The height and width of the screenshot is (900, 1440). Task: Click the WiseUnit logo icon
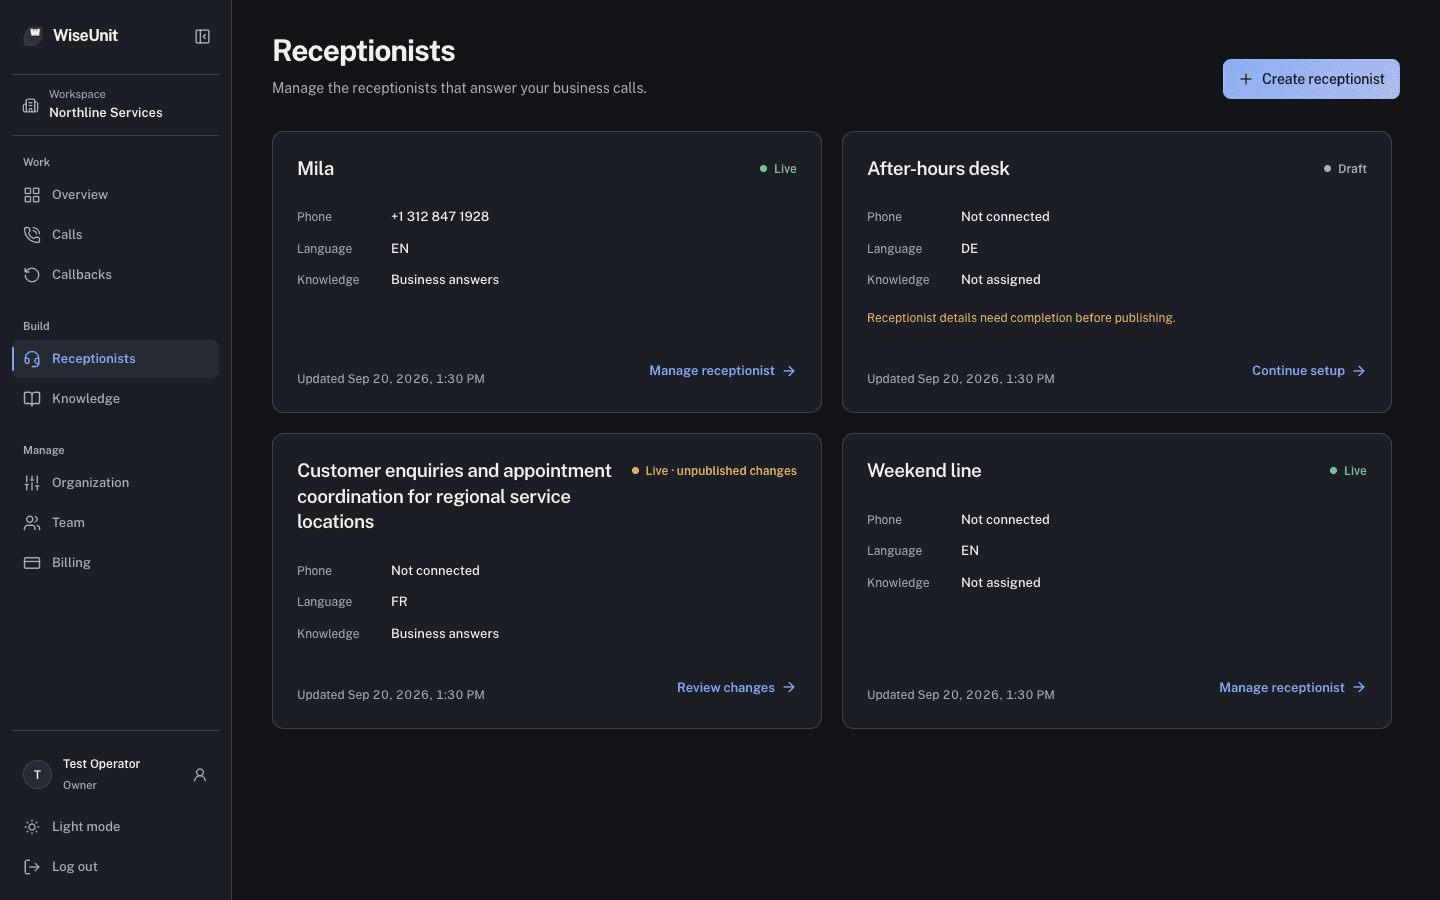(33, 36)
